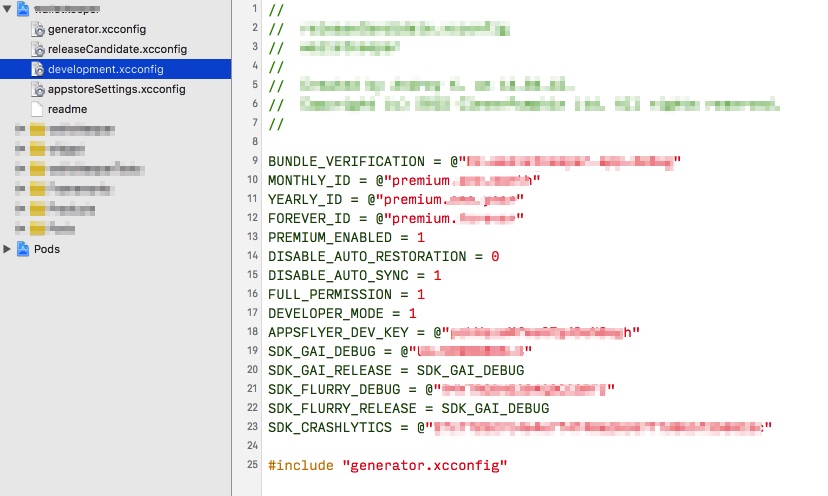Click the SDK_GAI_RELEASE setting name
828x496 pixels.
pos(330,371)
